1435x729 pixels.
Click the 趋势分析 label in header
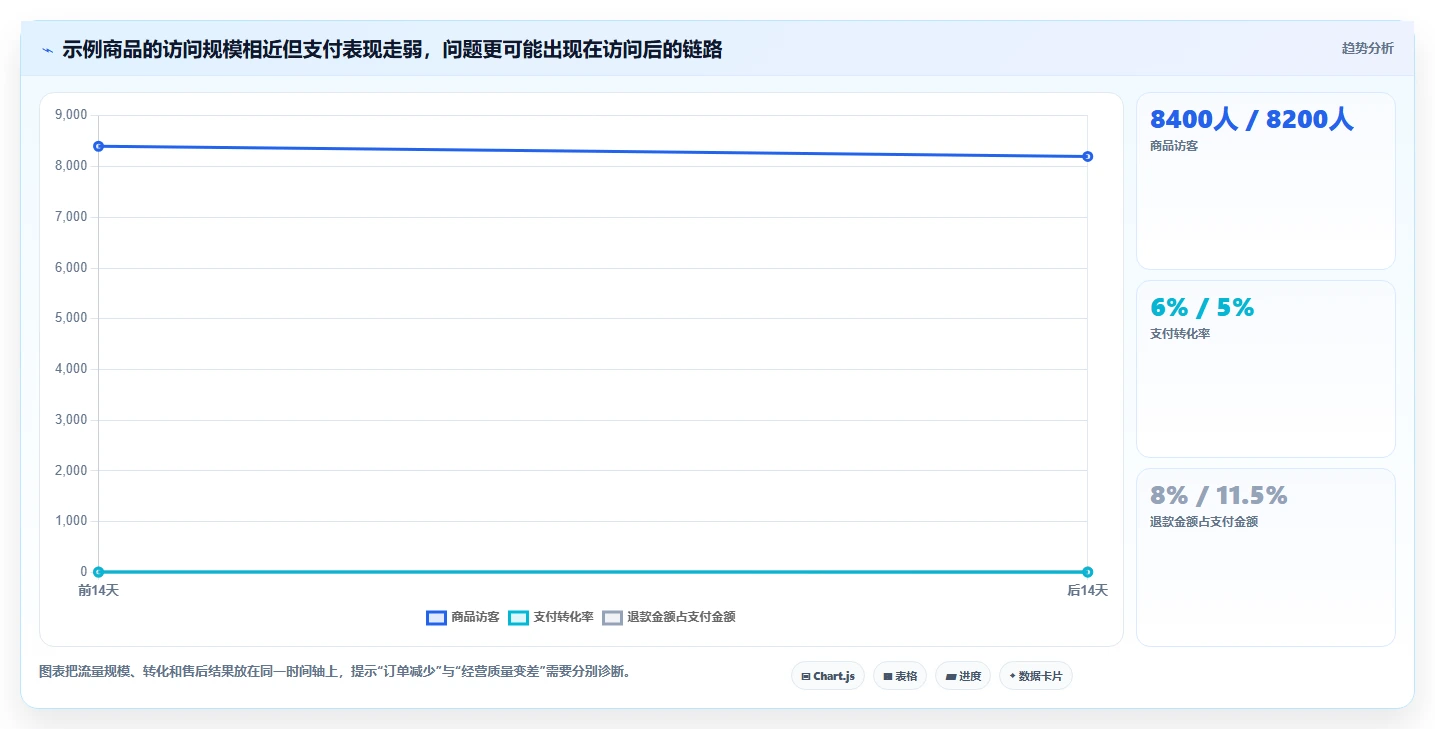pos(1368,48)
